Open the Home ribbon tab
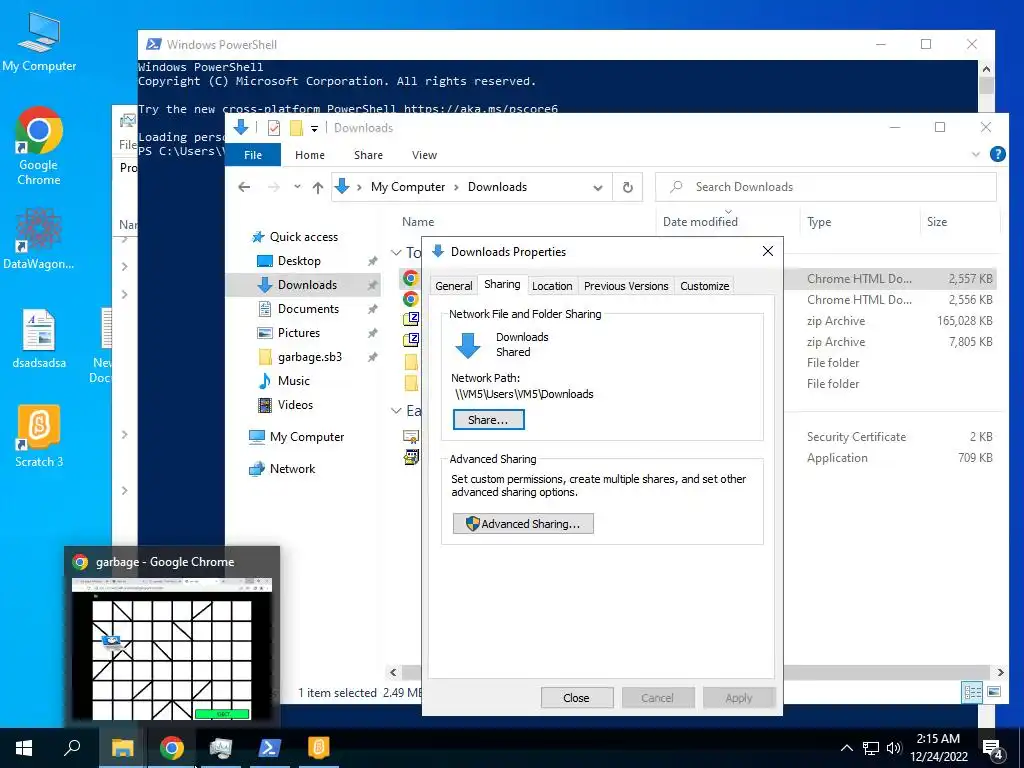The image size is (1024, 768). tap(310, 155)
